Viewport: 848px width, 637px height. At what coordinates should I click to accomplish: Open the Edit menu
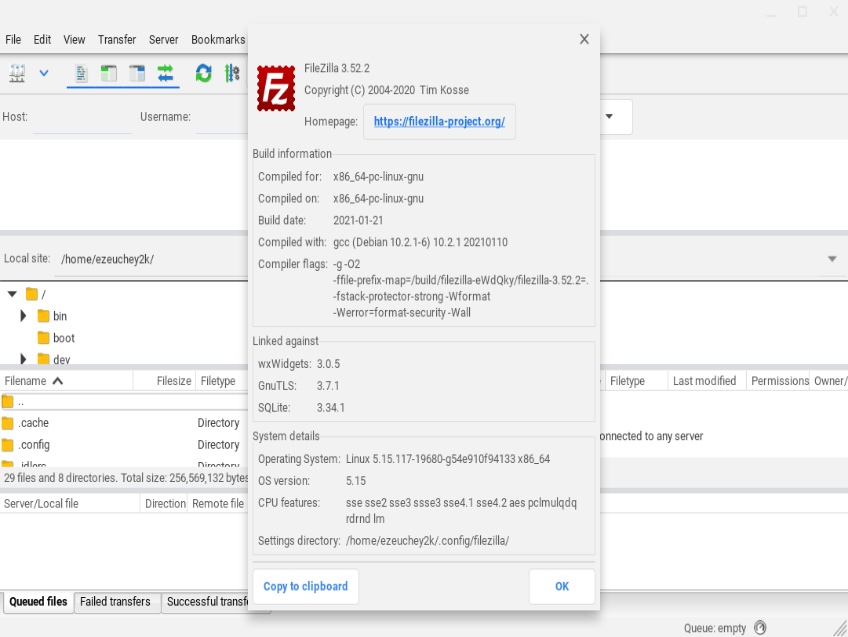pos(42,39)
